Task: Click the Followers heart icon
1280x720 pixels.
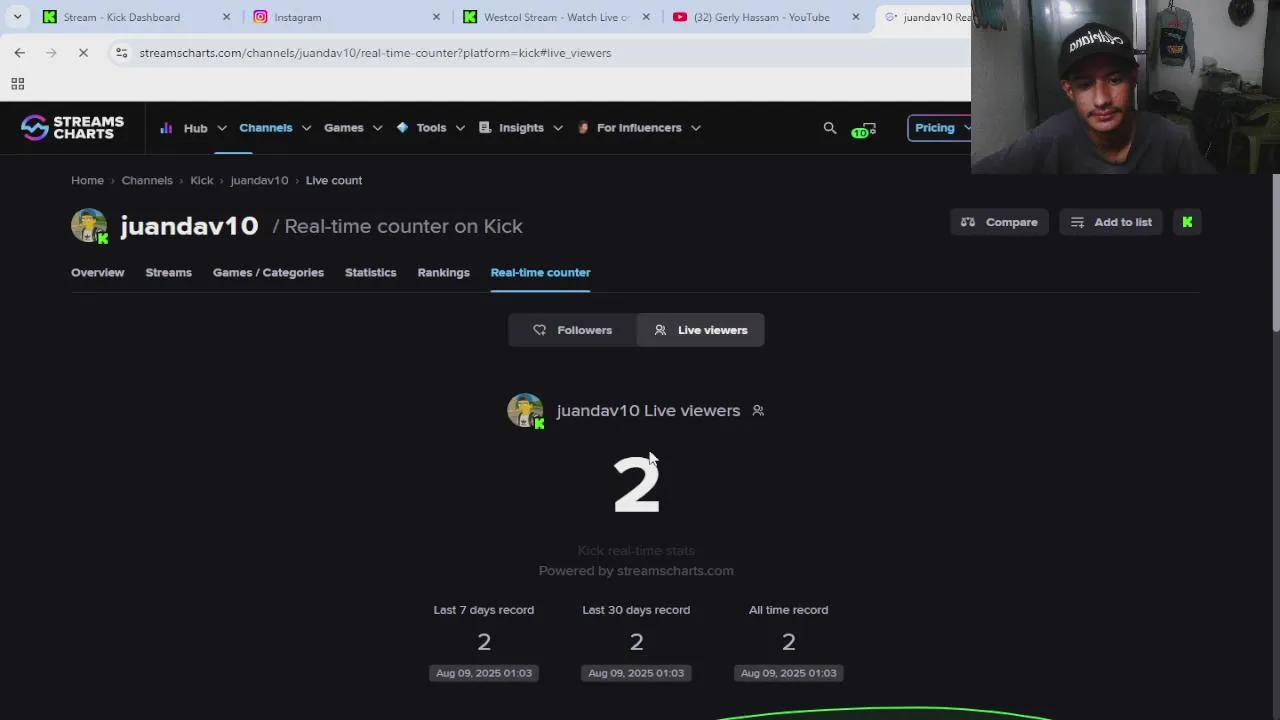Action: 540,330
